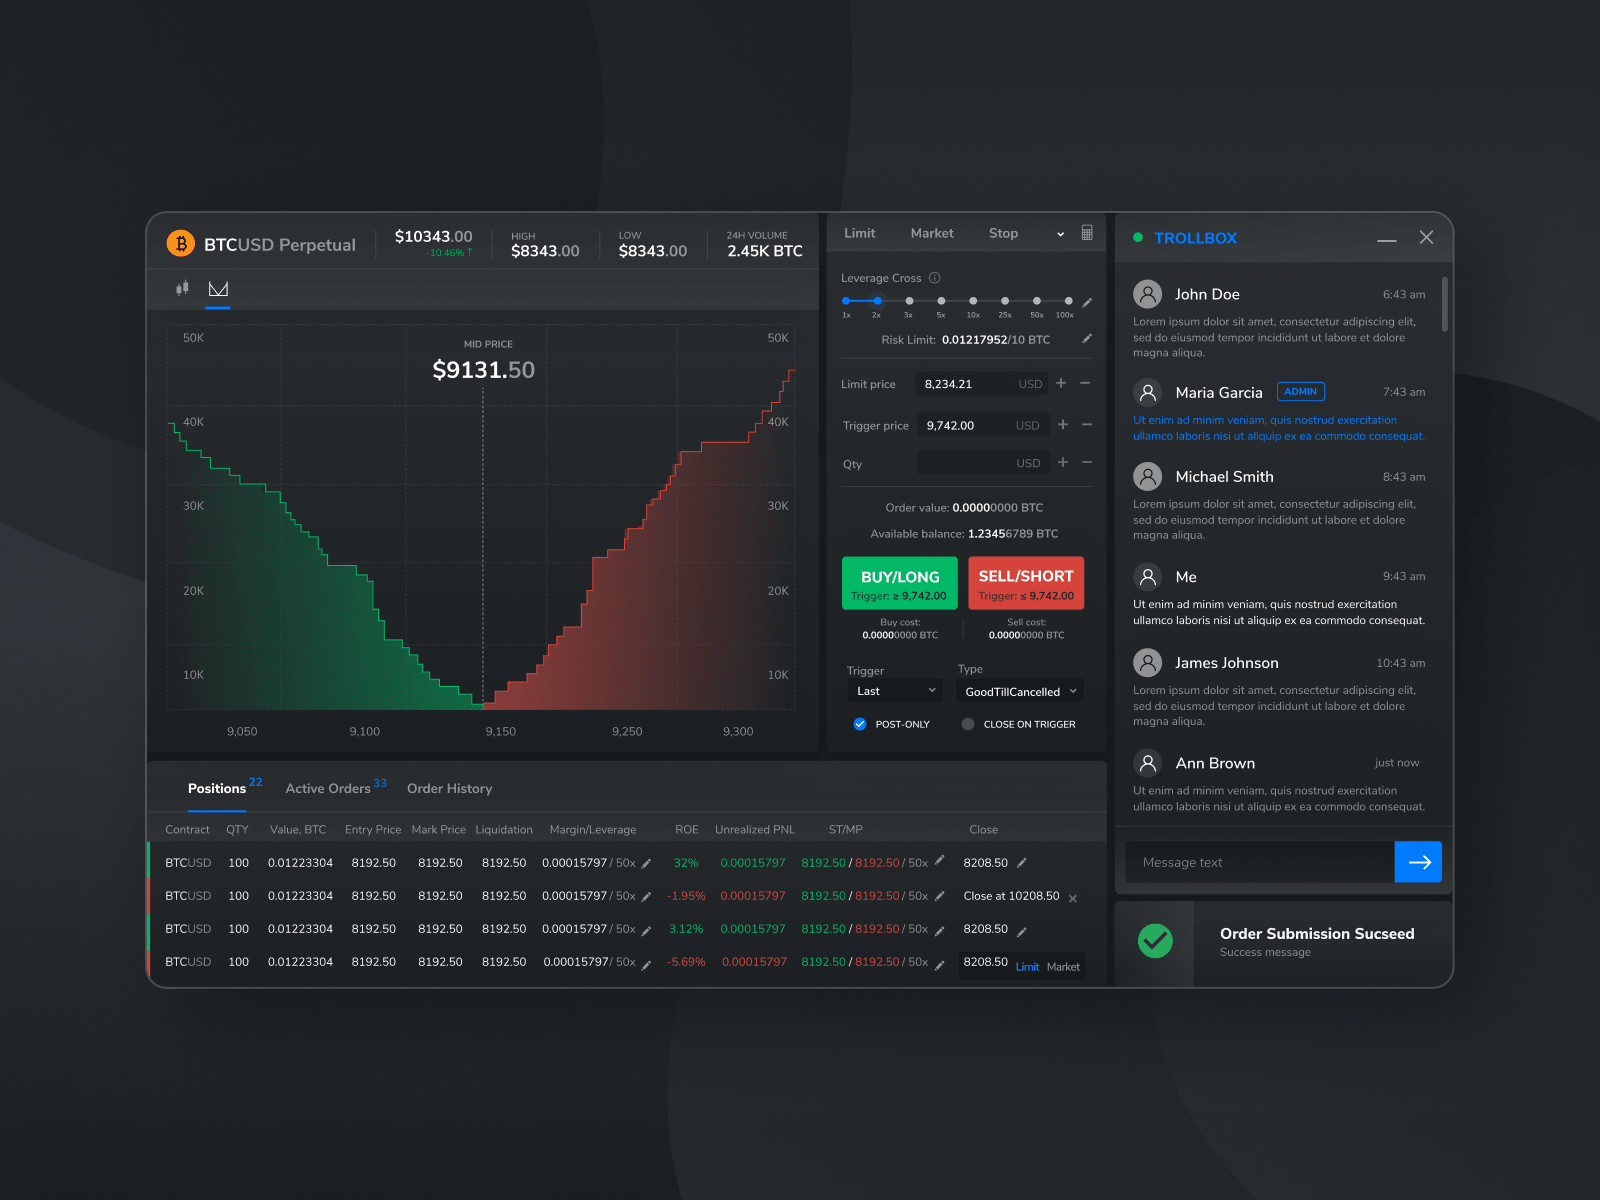Click the SELL/SHORT button
Image resolution: width=1600 pixels, height=1200 pixels.
point(1026,583)
